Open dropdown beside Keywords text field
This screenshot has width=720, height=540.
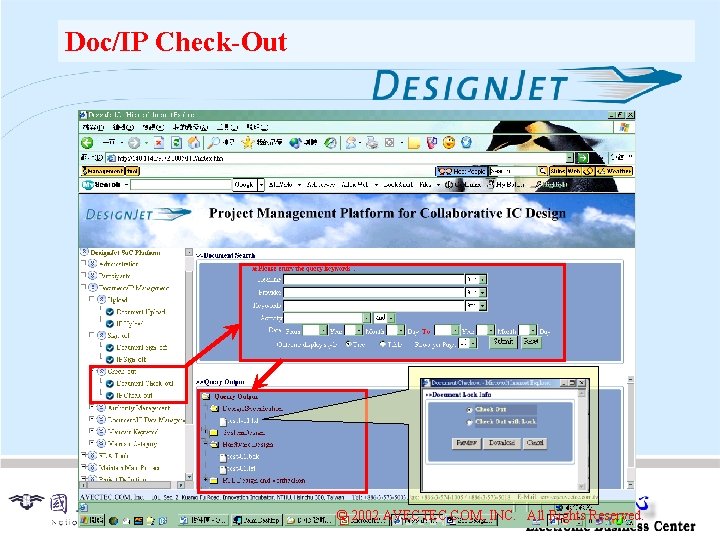pos(483,305)
